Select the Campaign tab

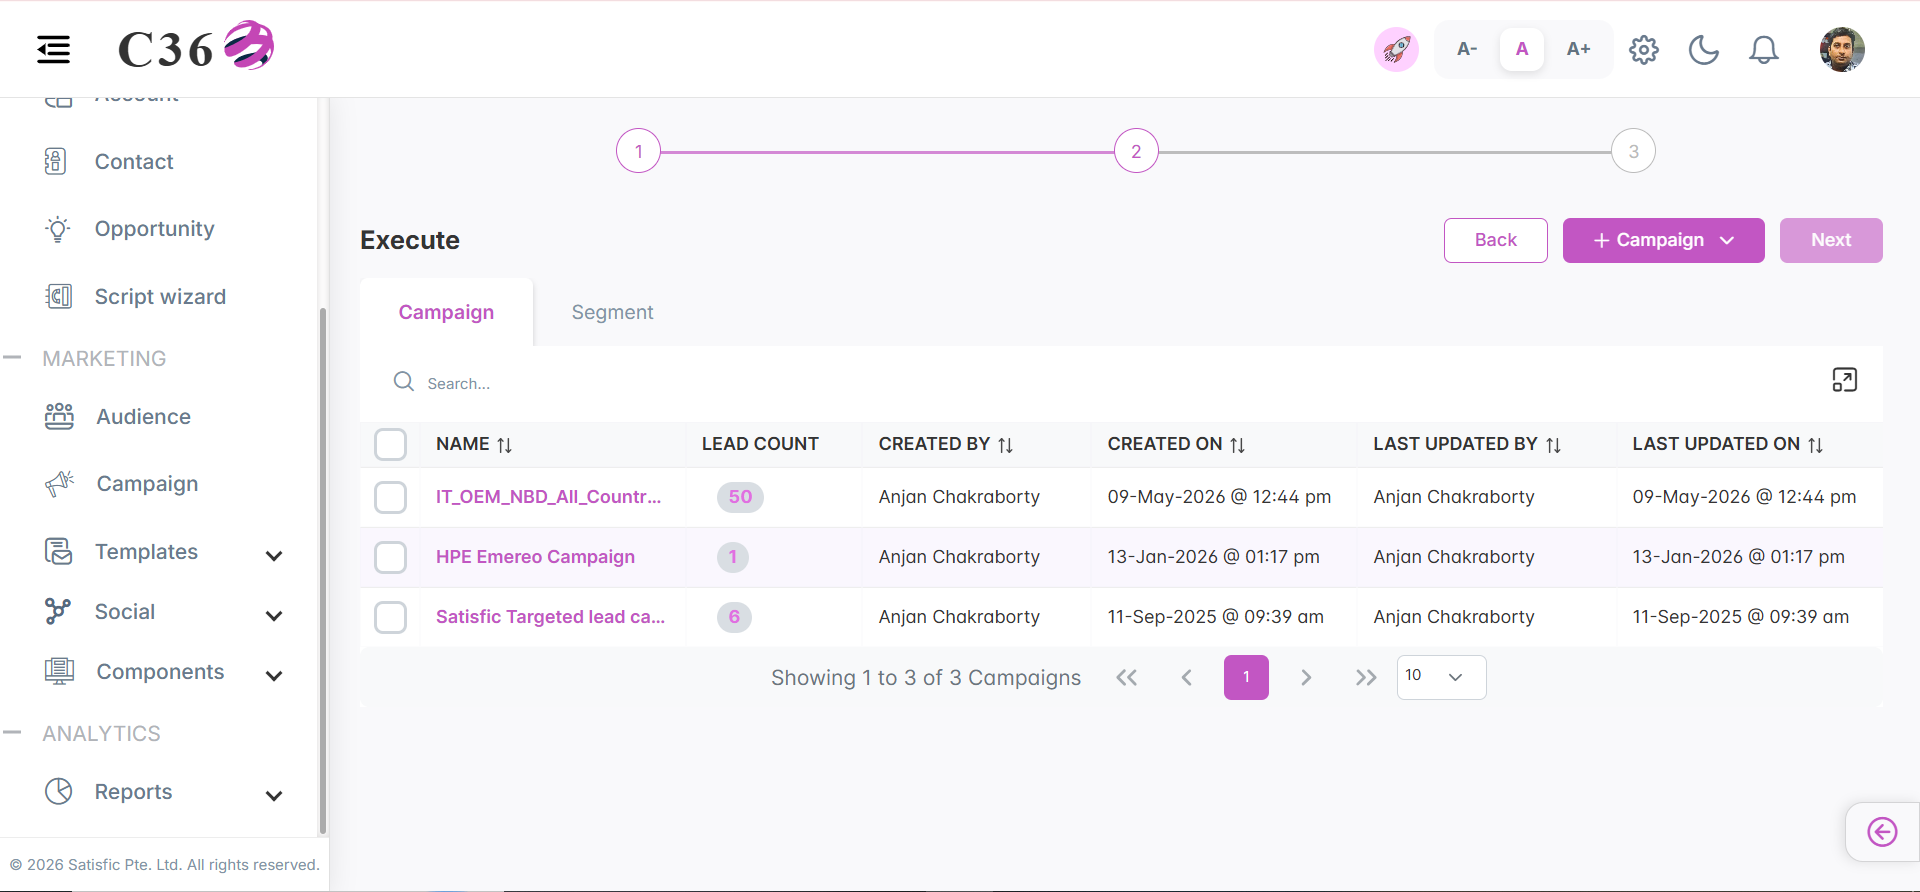point(446,312)
